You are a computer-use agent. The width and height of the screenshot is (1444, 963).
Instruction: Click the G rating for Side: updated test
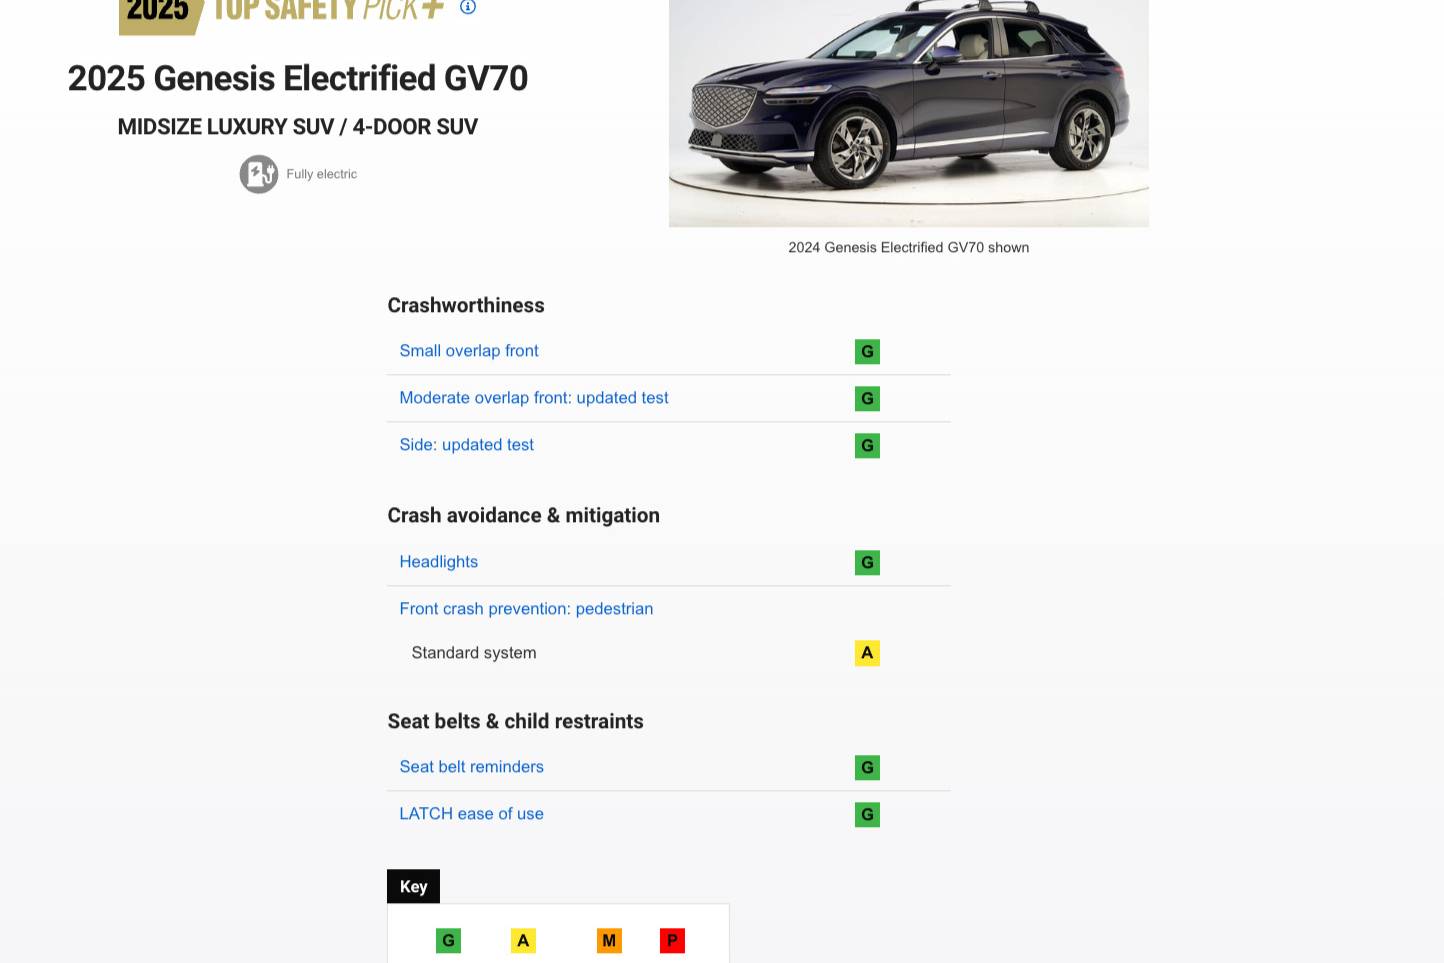tap(867, 446)
